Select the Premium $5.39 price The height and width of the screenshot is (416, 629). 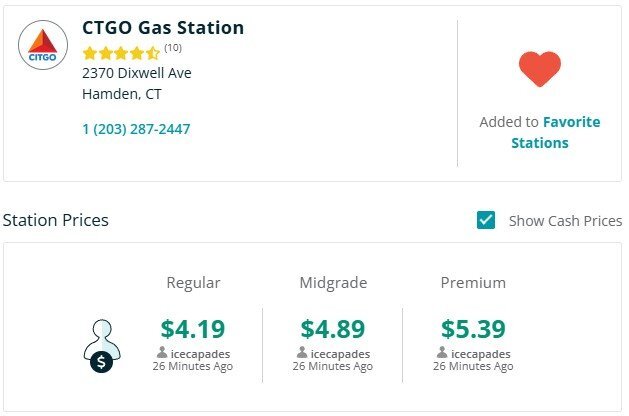click(473, 328)
